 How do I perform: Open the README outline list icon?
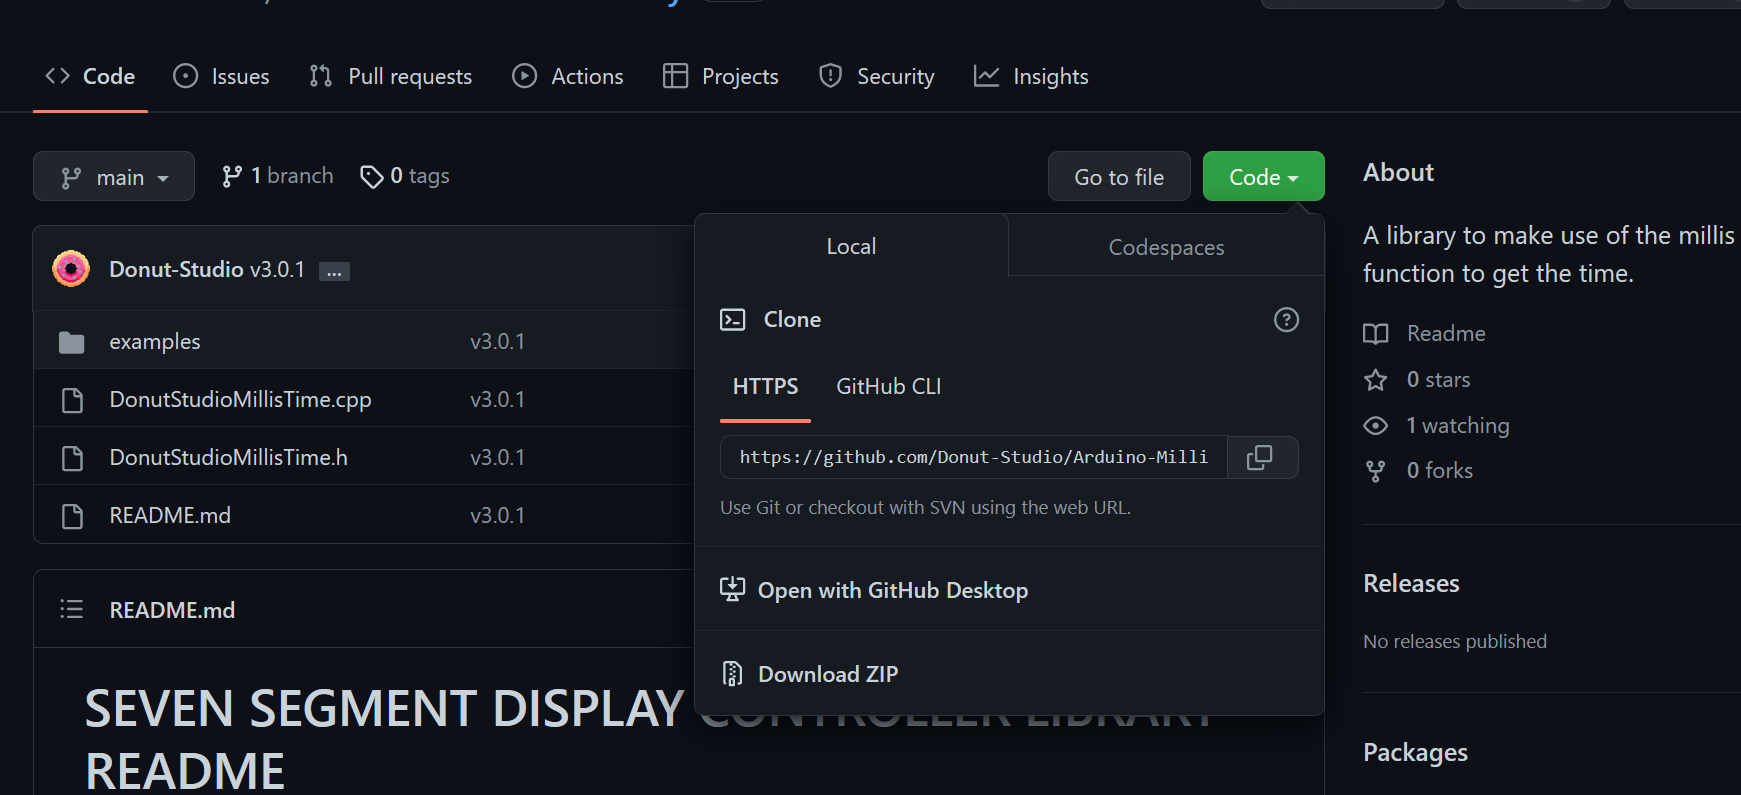[71, 609]
